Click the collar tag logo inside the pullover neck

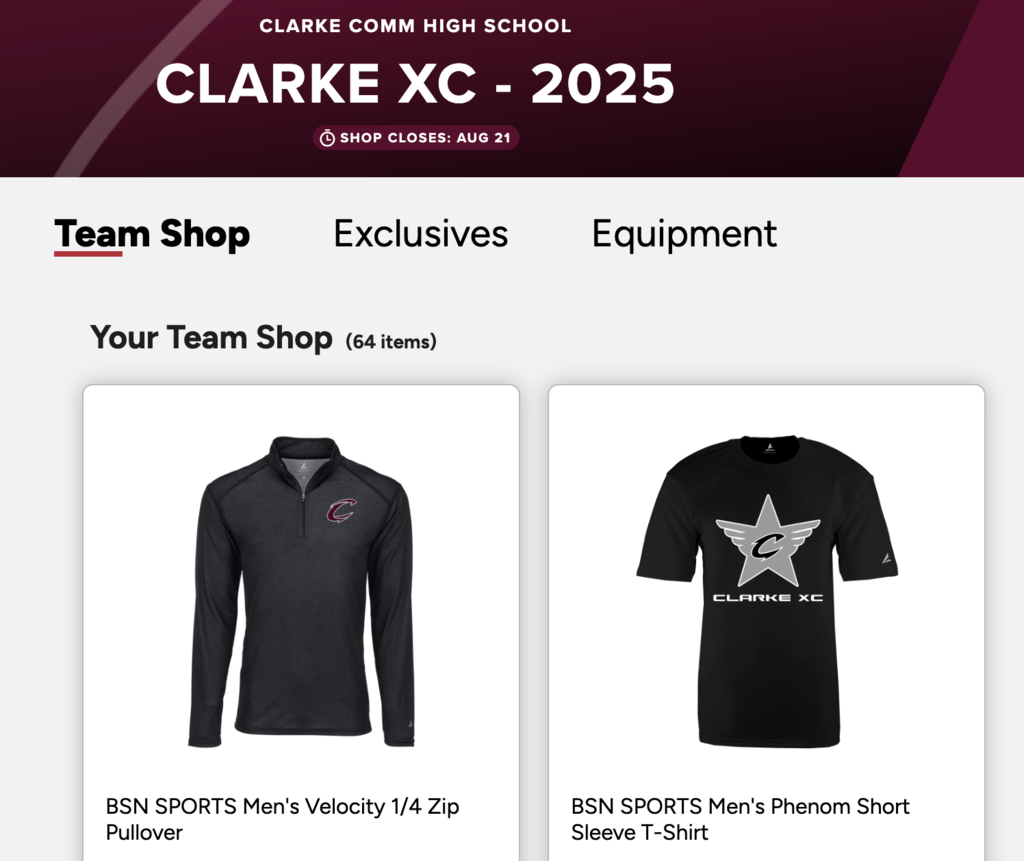tap(303, 466)
